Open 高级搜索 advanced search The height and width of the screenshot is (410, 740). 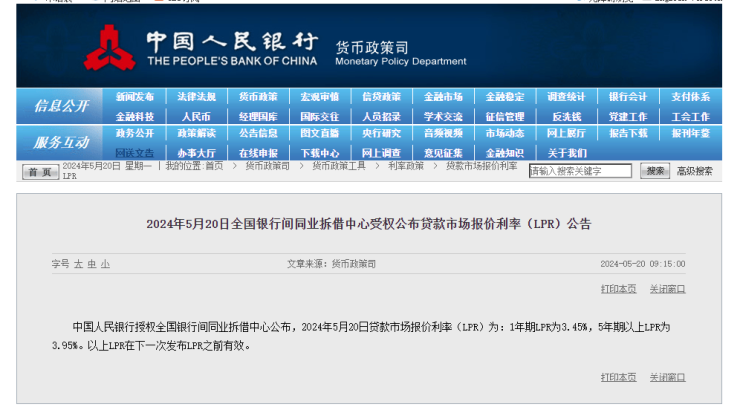[x=695, y=171]
